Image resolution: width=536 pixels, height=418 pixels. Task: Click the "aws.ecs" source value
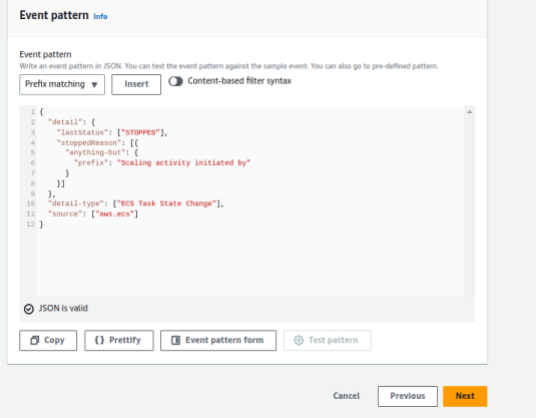115,214
